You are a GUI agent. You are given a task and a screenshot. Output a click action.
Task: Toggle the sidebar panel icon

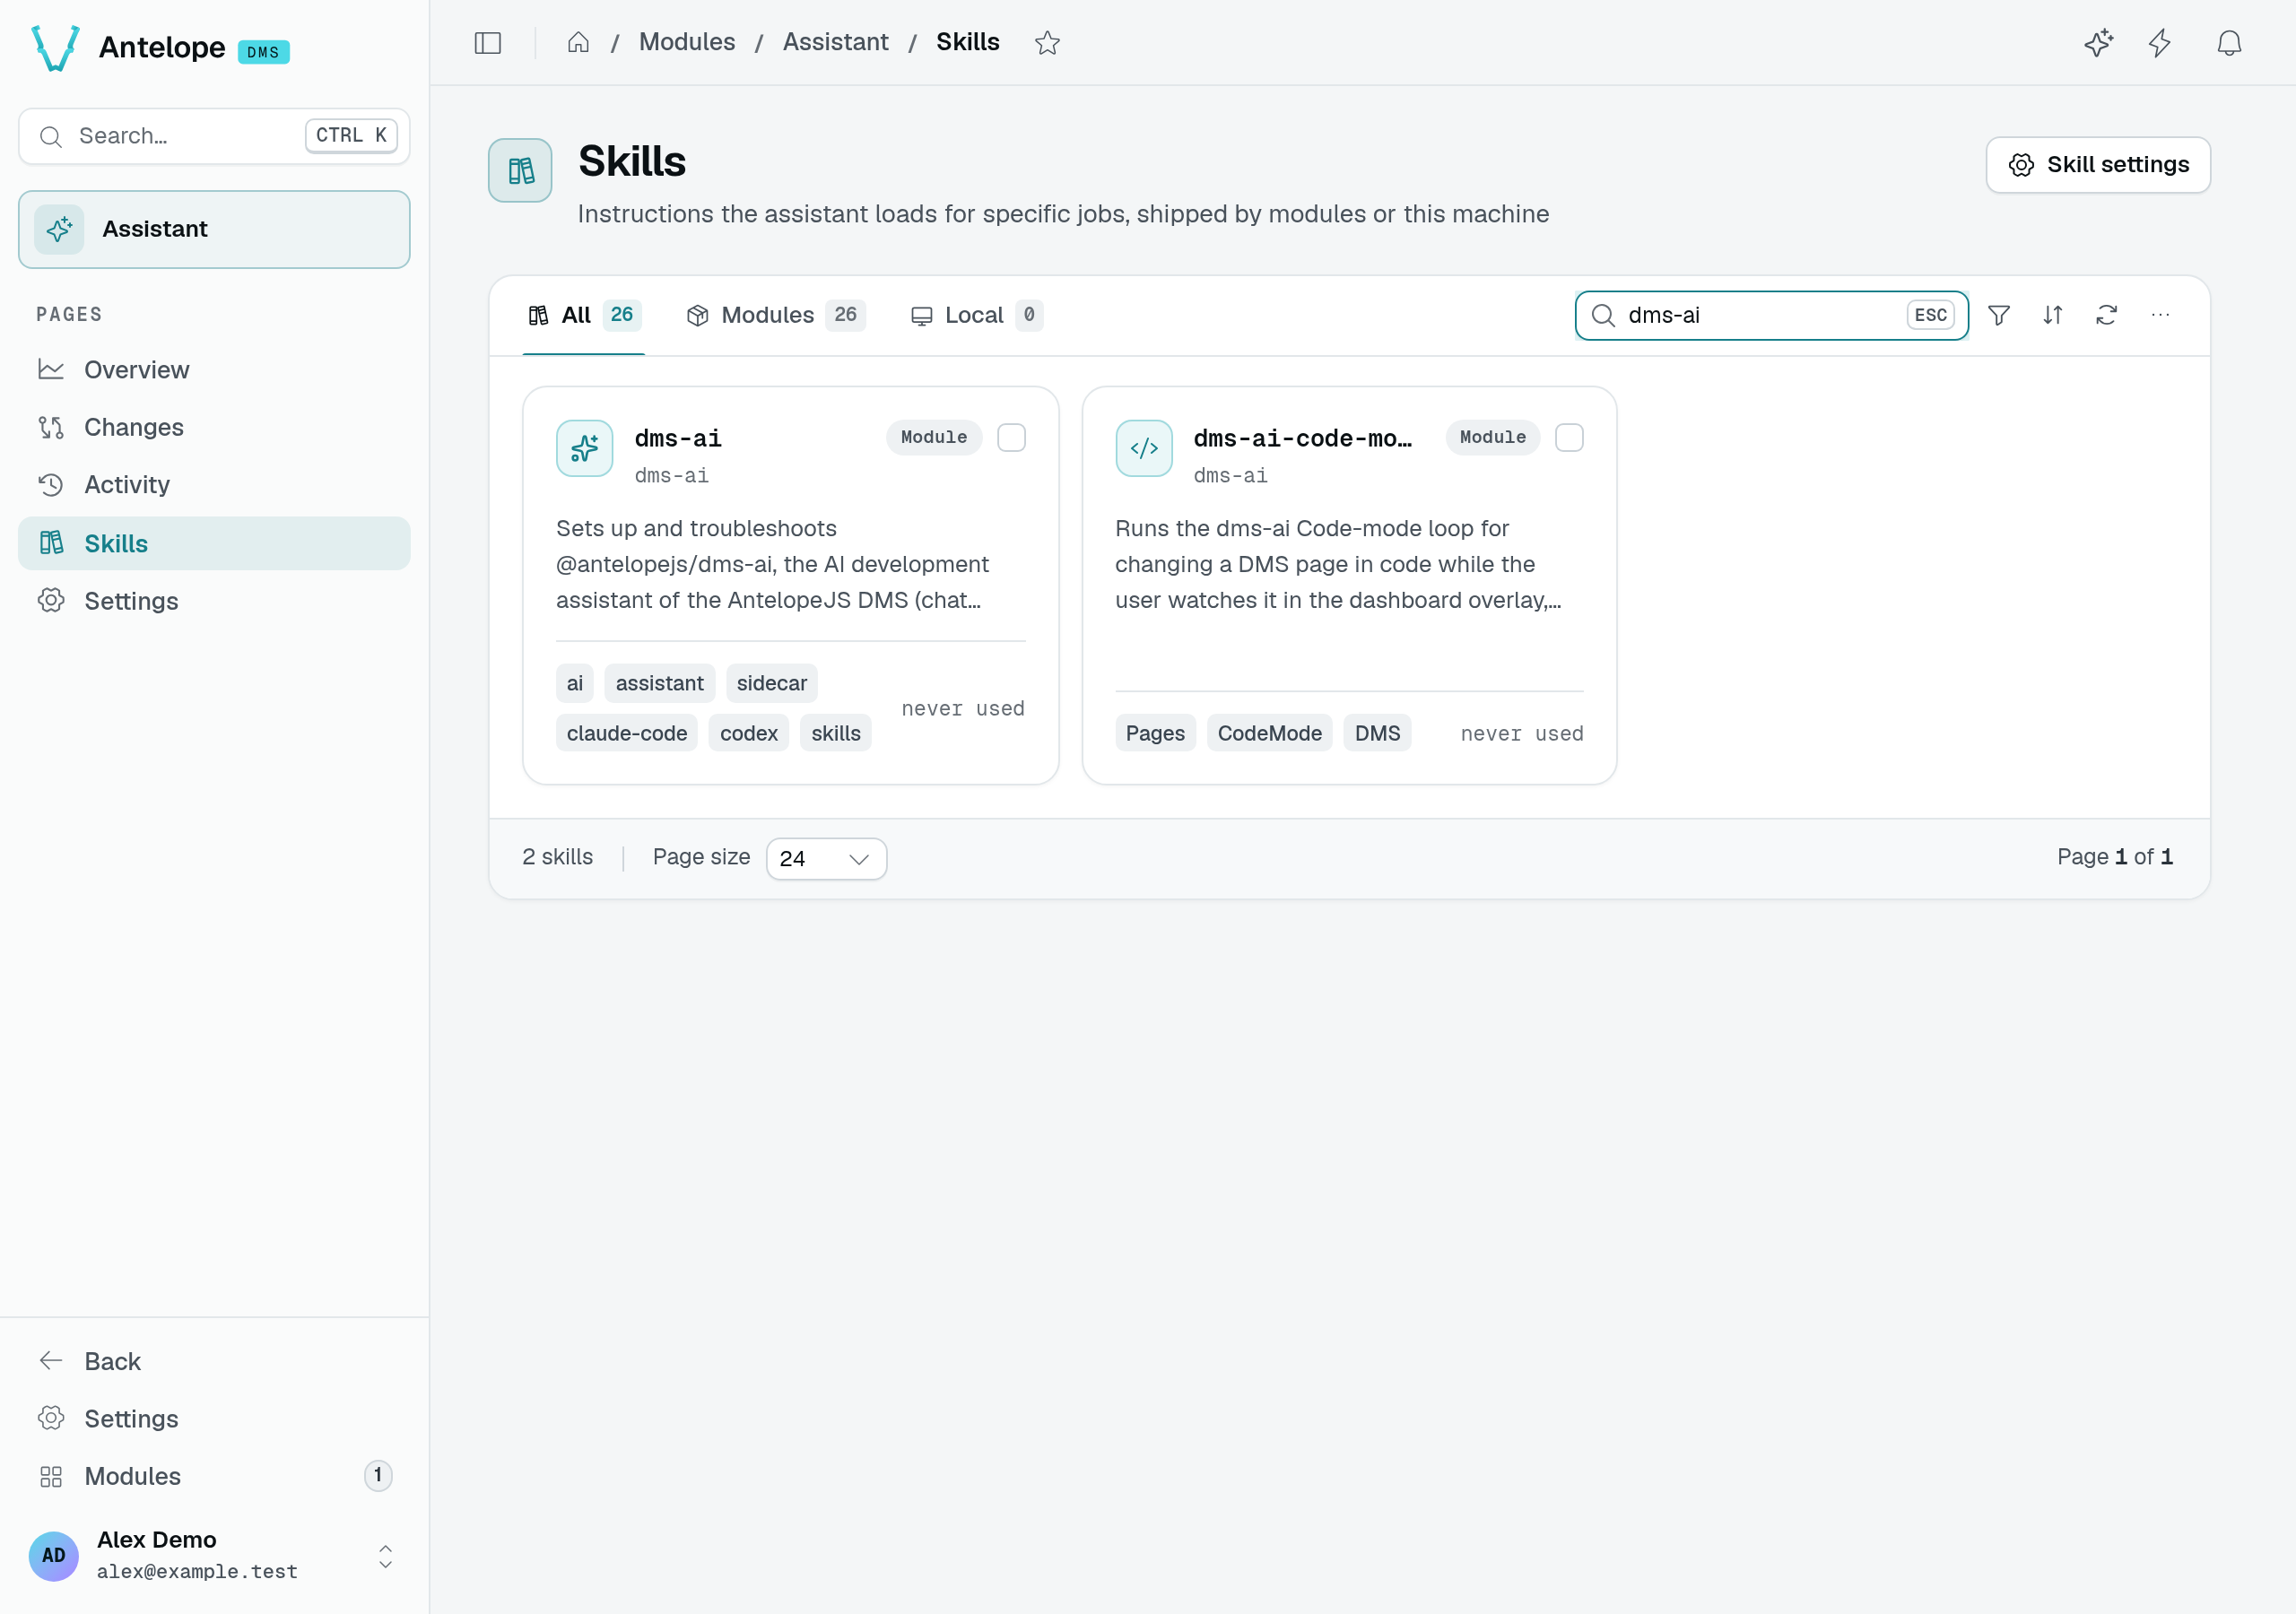487,42
